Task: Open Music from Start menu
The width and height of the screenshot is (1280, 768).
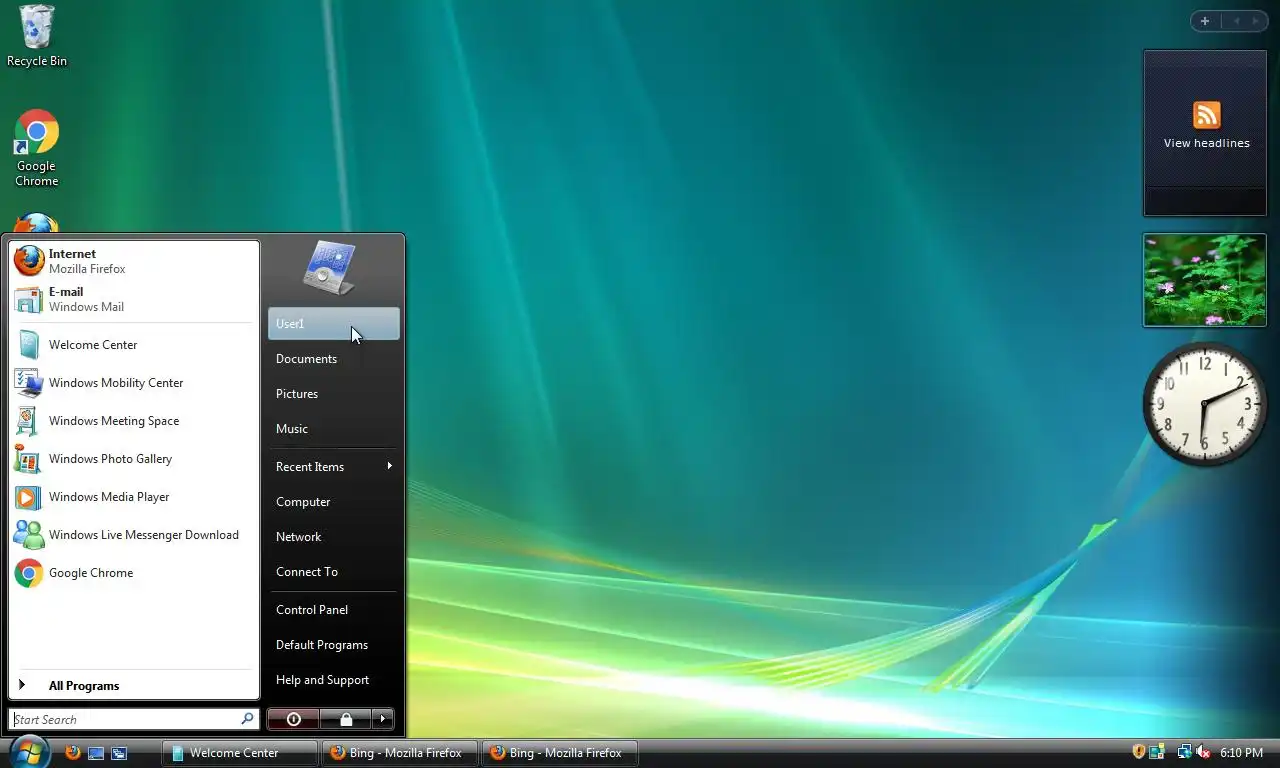Action: point(333,429)
